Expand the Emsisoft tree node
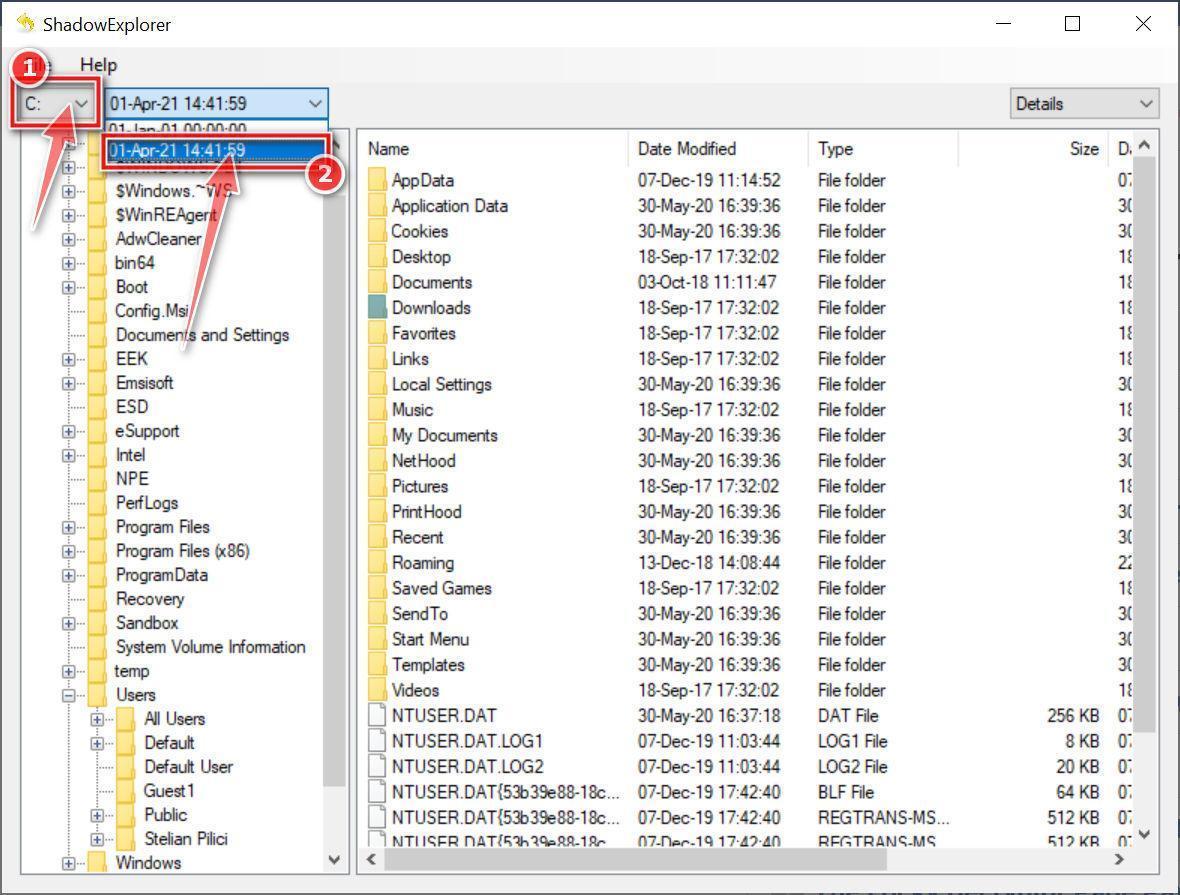The height and width of the screenshot is (895, 1180). [x=68, y=384]
